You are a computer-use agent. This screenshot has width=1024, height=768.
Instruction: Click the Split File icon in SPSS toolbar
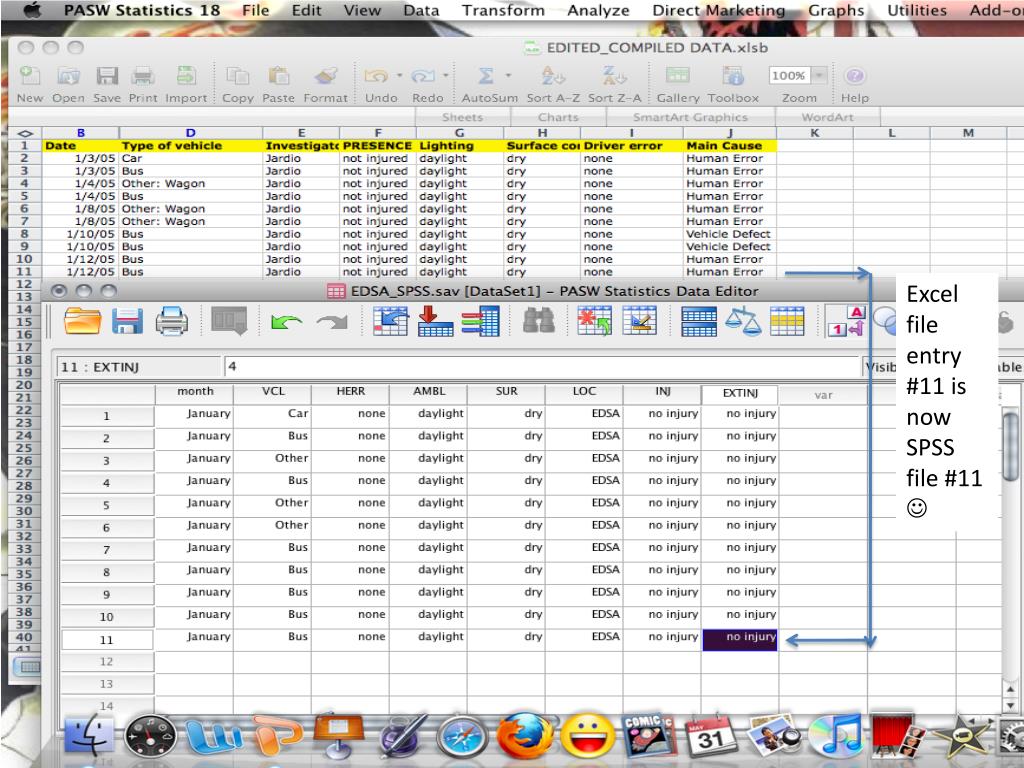pyautogui.click(x=699, y=321)
